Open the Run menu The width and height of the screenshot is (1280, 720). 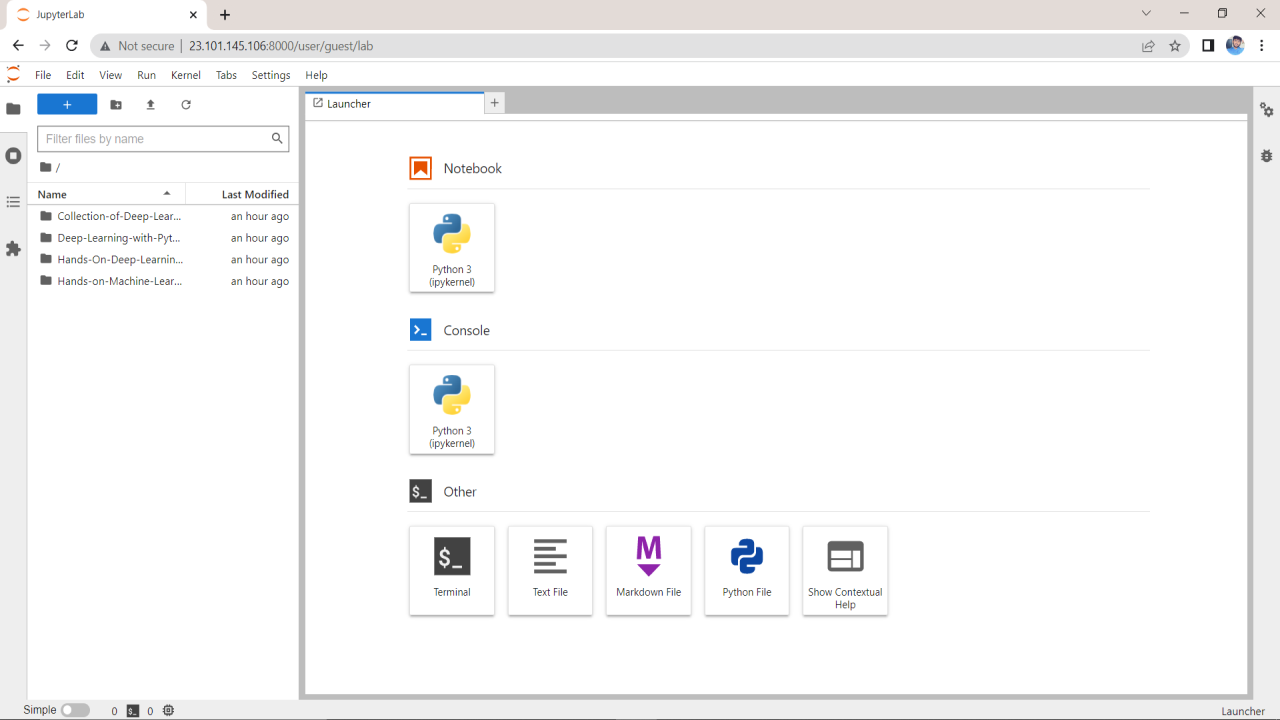click(x=146, y=75)
